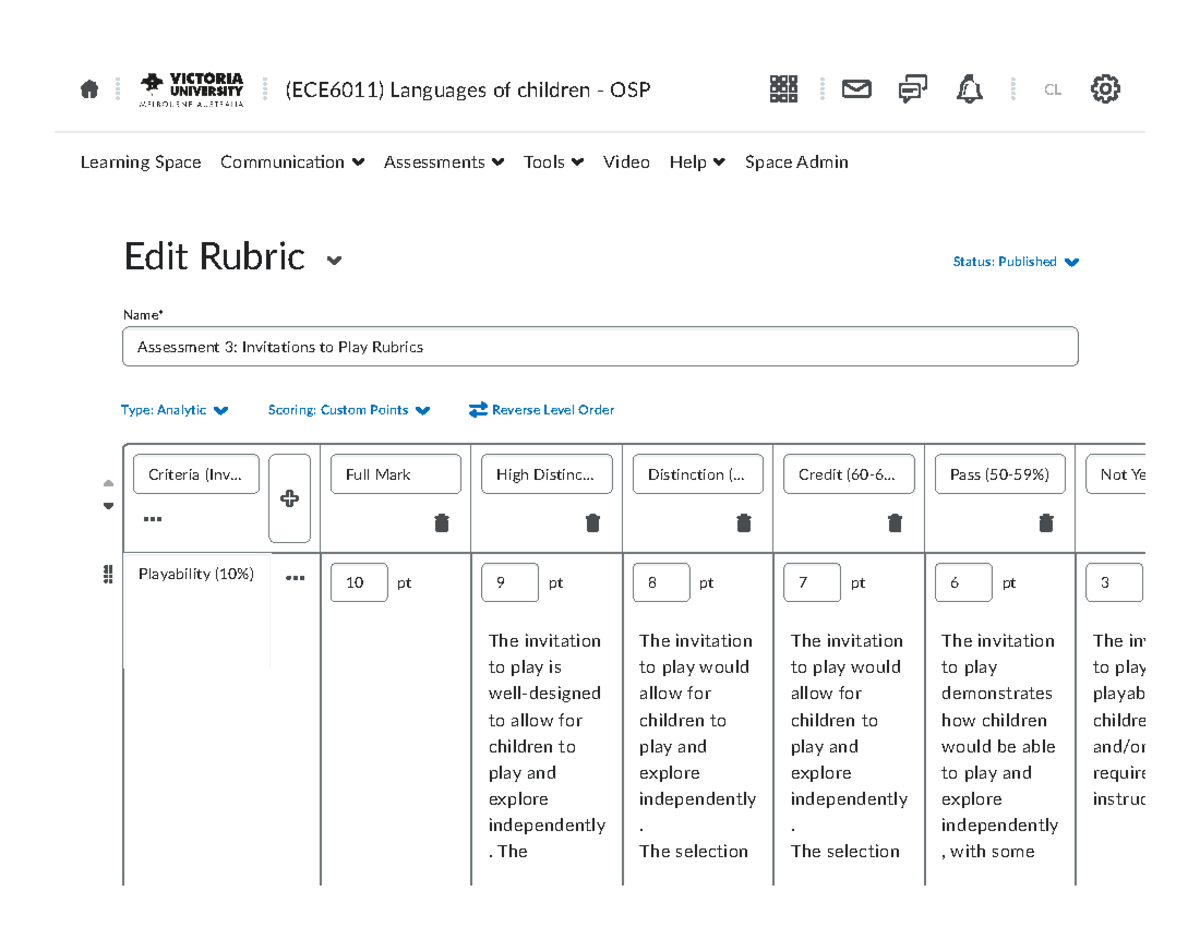The height and width of the screenshot is (927, 1200).
Task: Delete the Full Mark level via trash icon
Action: 441,523
